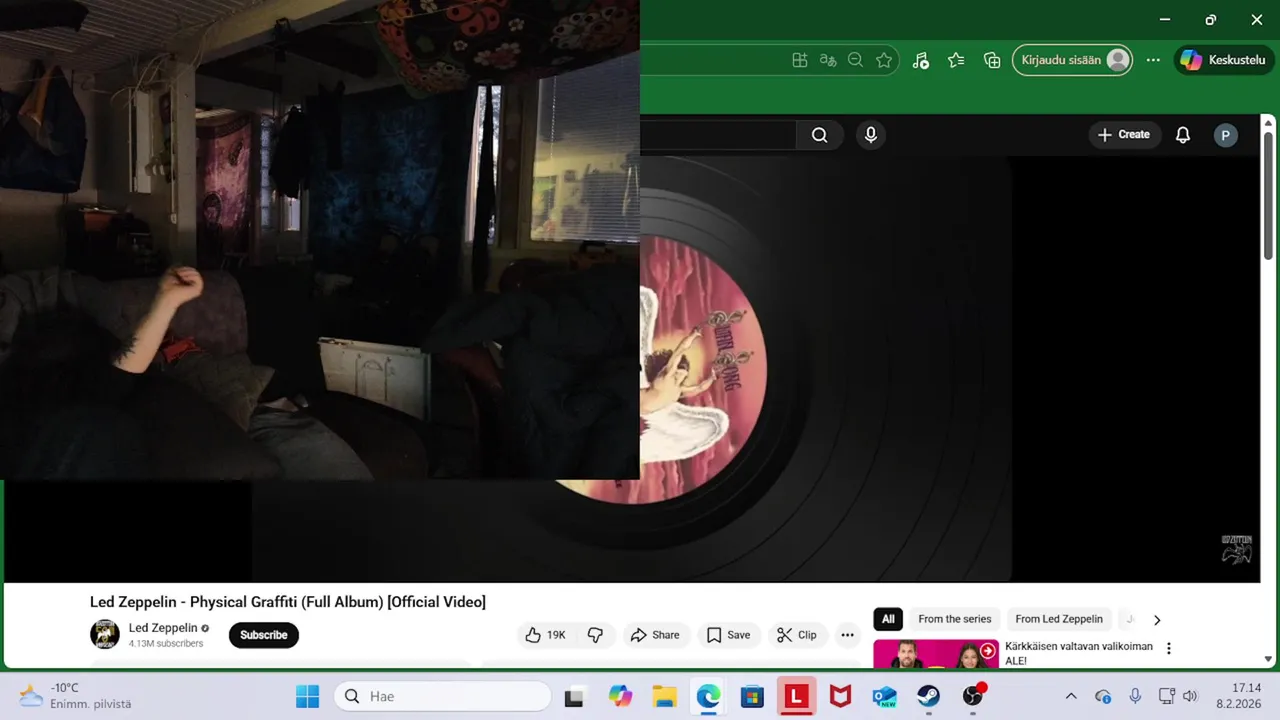Viewport: 1280px width, 720px height.
Task: Launch Copilot from the taskbar
Action: tap(620, 696)
